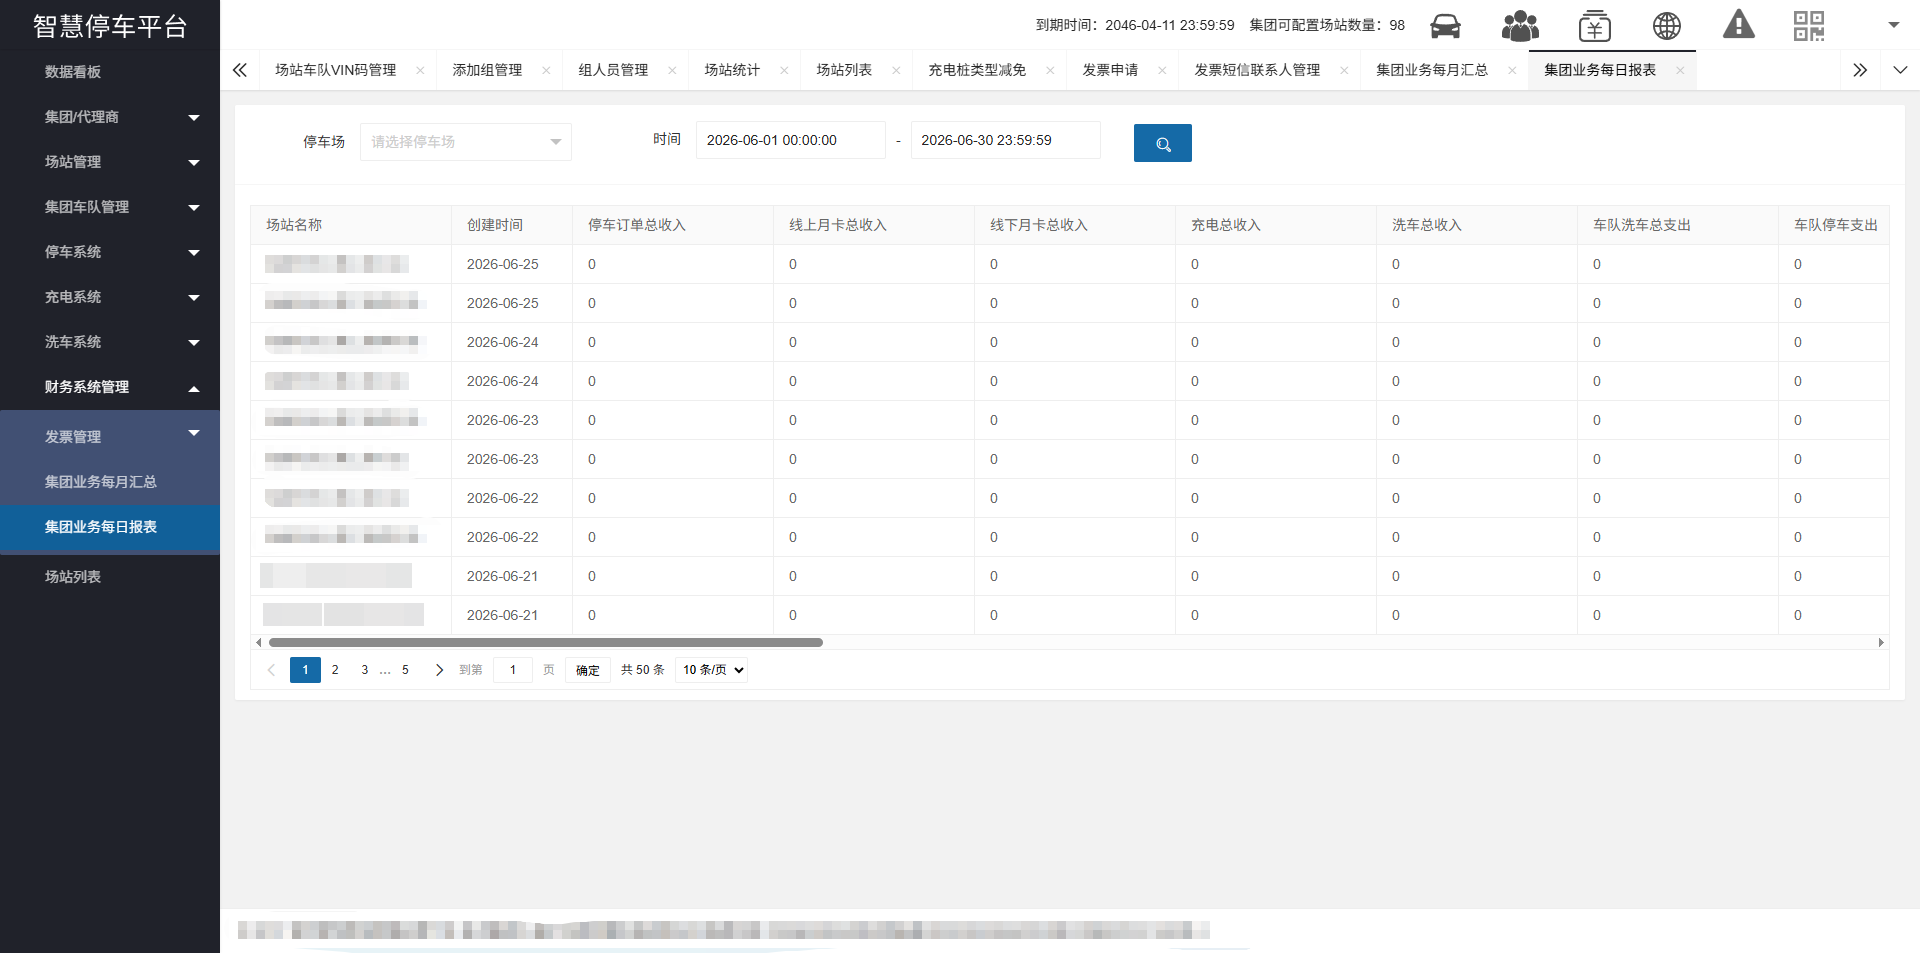1920x953 pixels.
Task: Open 数据看板 in the sidebar
Action: 110,72
